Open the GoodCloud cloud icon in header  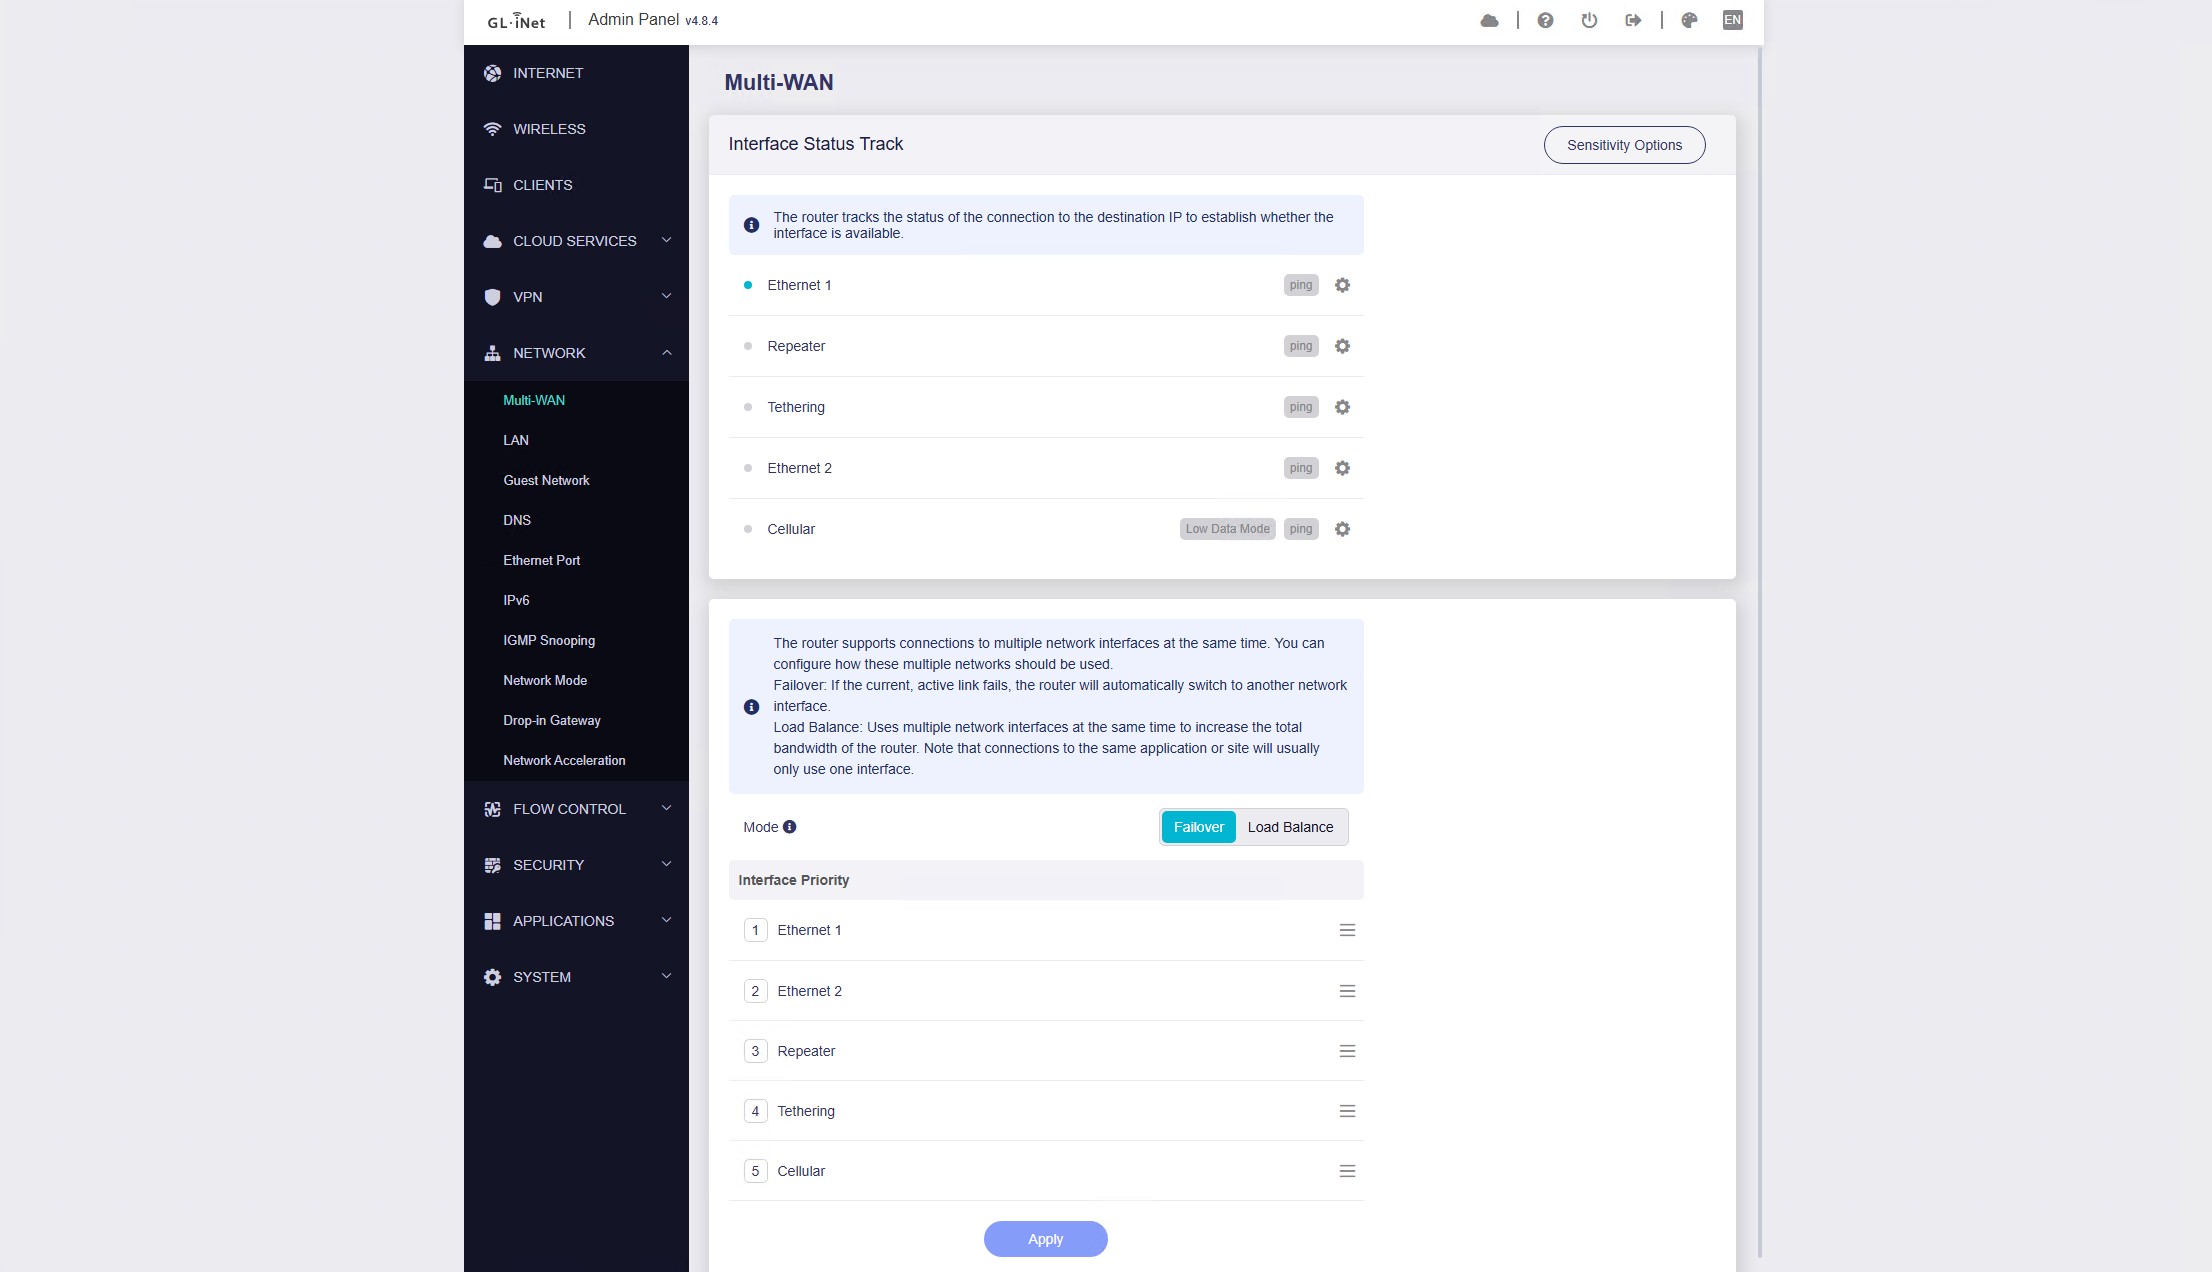1489,20
